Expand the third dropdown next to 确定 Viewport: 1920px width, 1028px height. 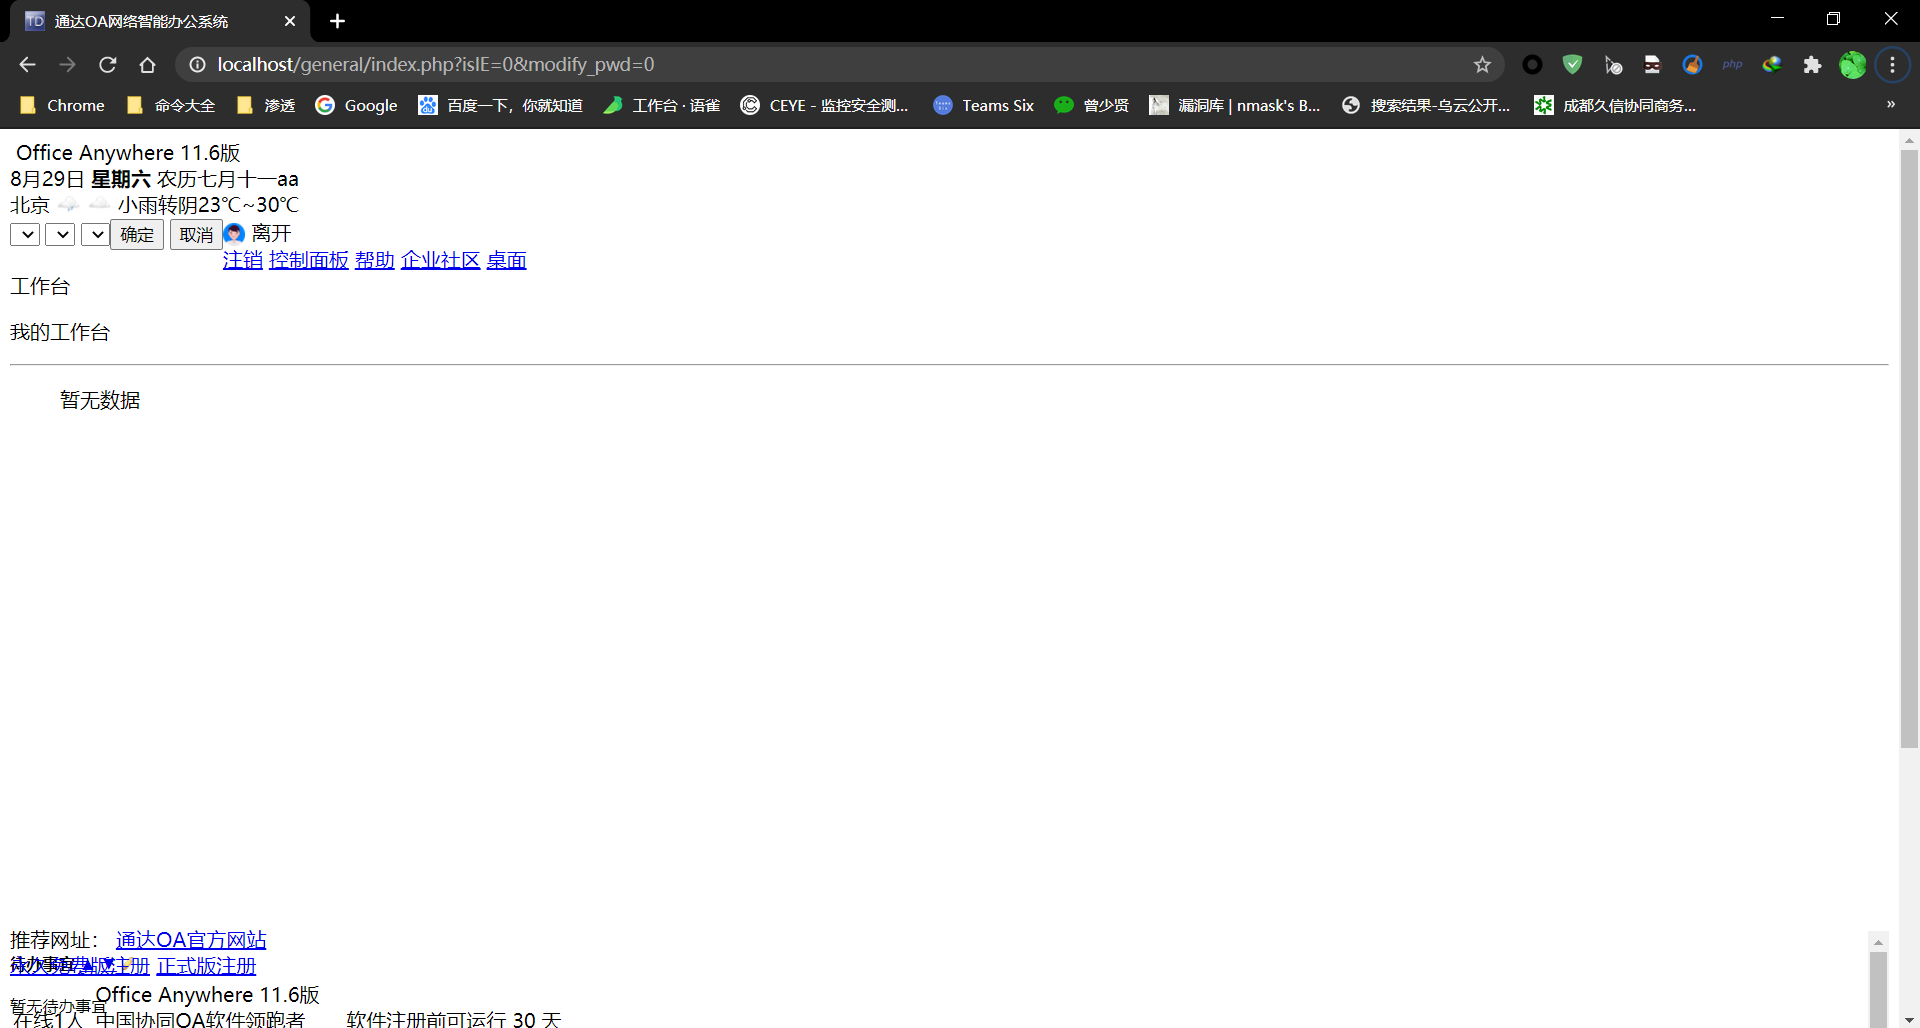[x=95, y=234]
